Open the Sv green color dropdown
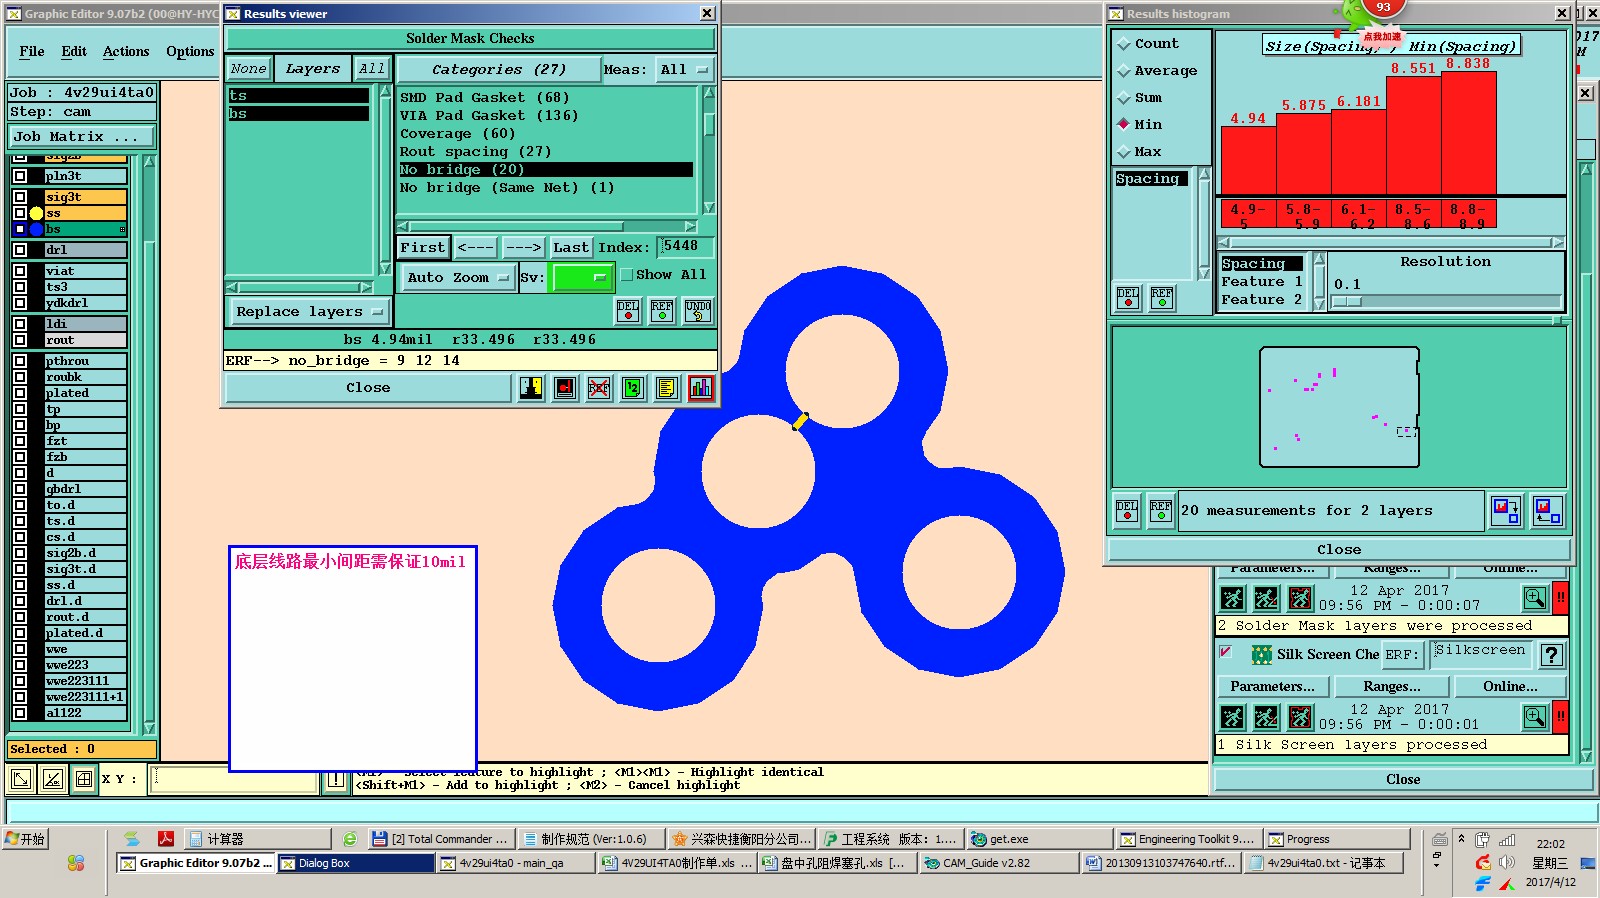The image size is (1600, 898). (x=583, y=278)
